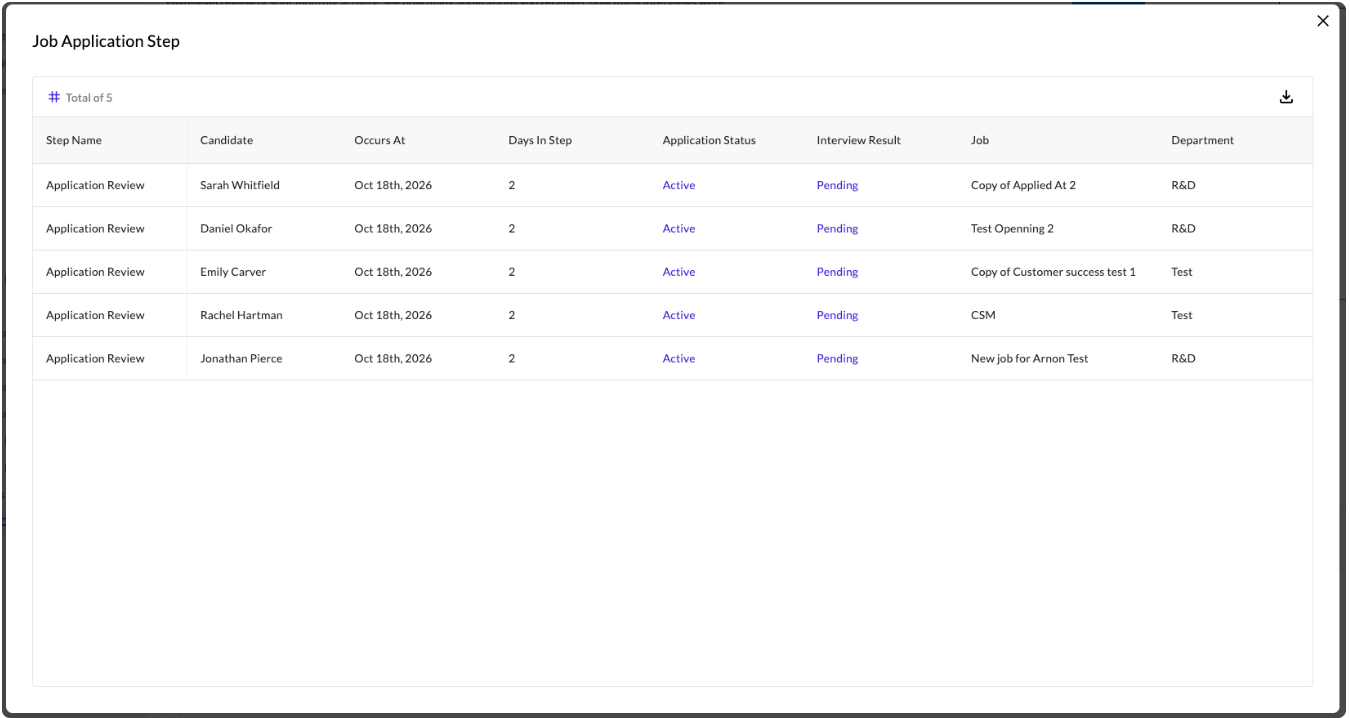Sort by Occurs At column header

(x=380, y=140)
